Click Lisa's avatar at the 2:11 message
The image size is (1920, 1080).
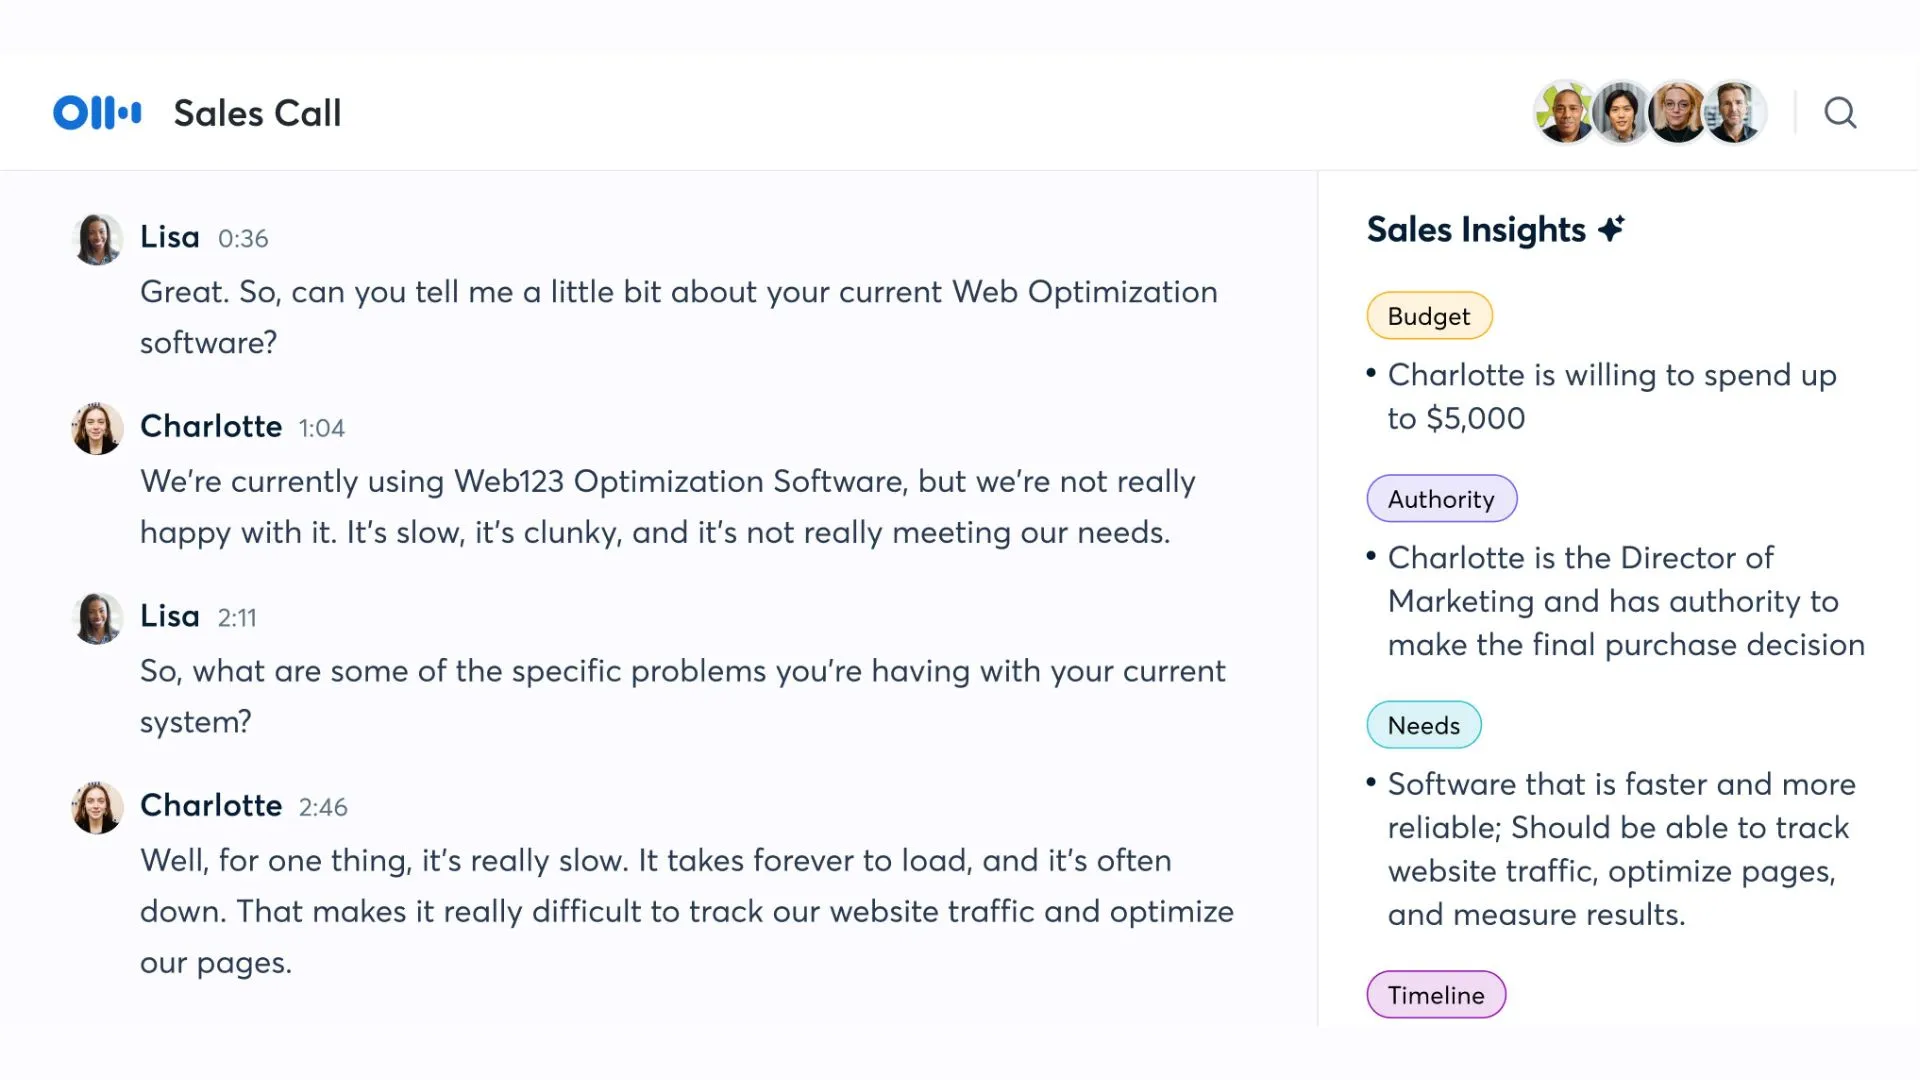98,618
